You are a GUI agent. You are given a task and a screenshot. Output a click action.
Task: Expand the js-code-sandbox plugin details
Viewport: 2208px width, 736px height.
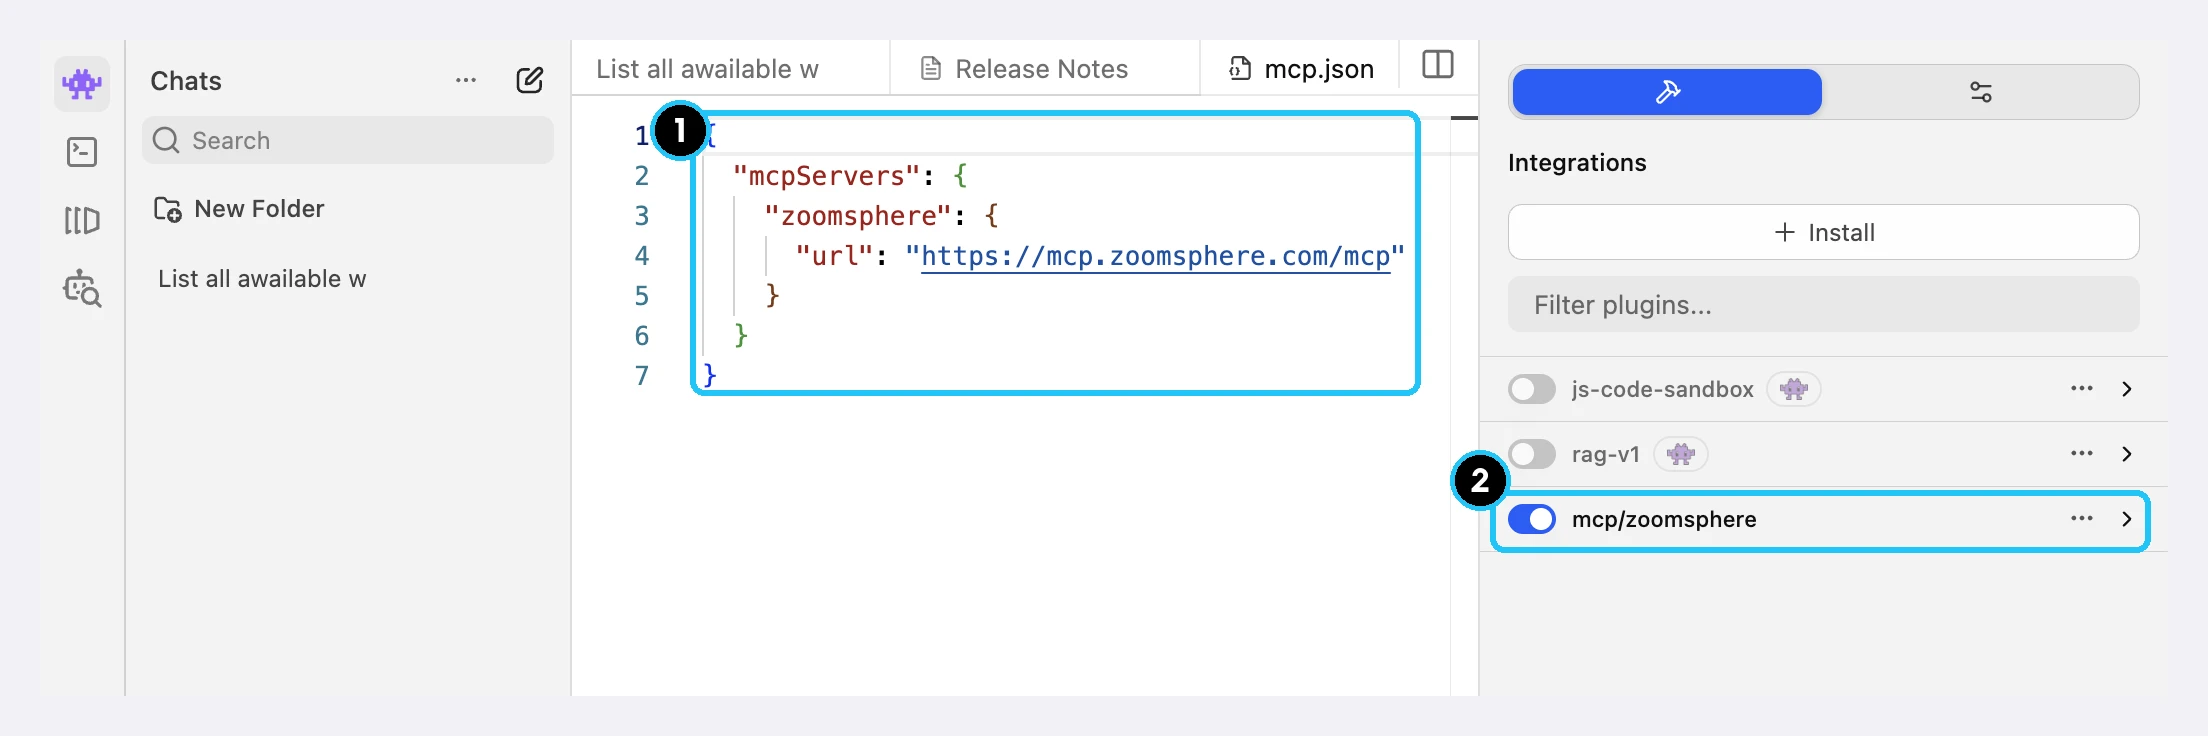click(x=2127, y=389)
